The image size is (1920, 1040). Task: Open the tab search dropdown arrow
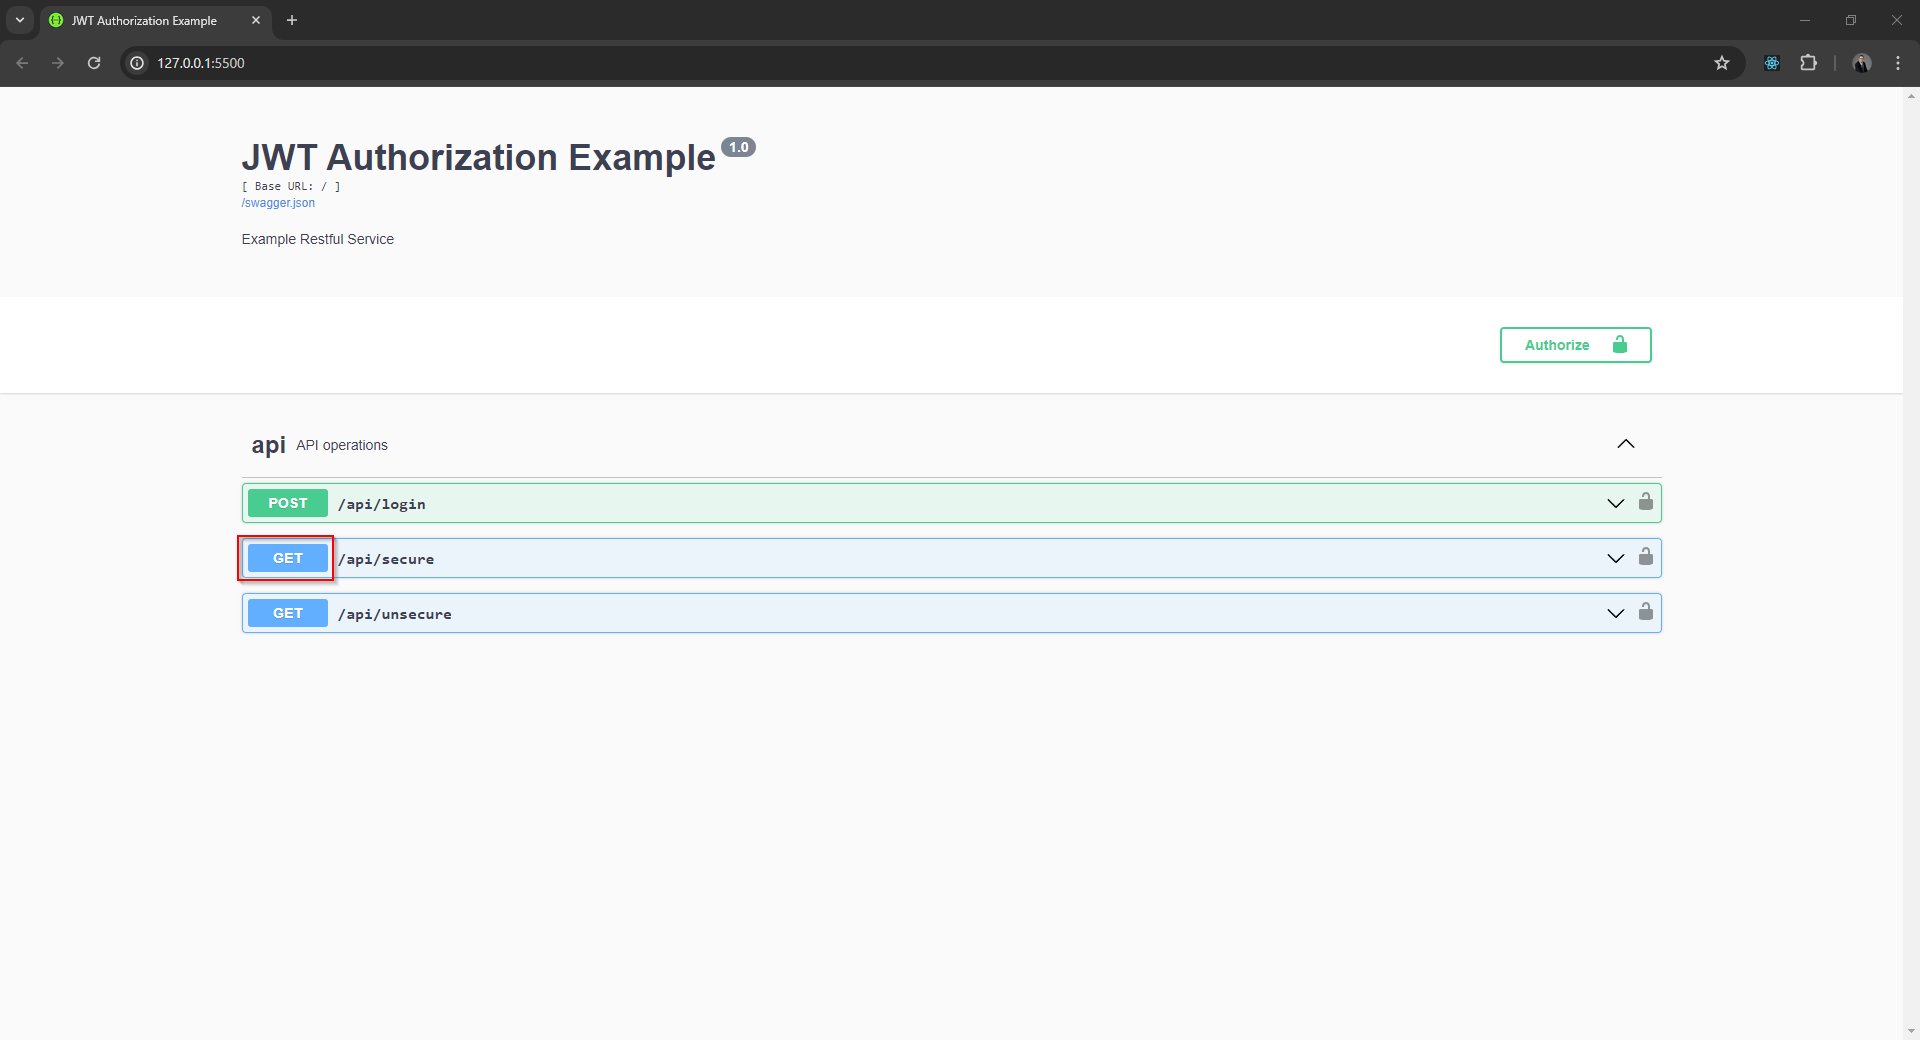click(x=20, y=20)
